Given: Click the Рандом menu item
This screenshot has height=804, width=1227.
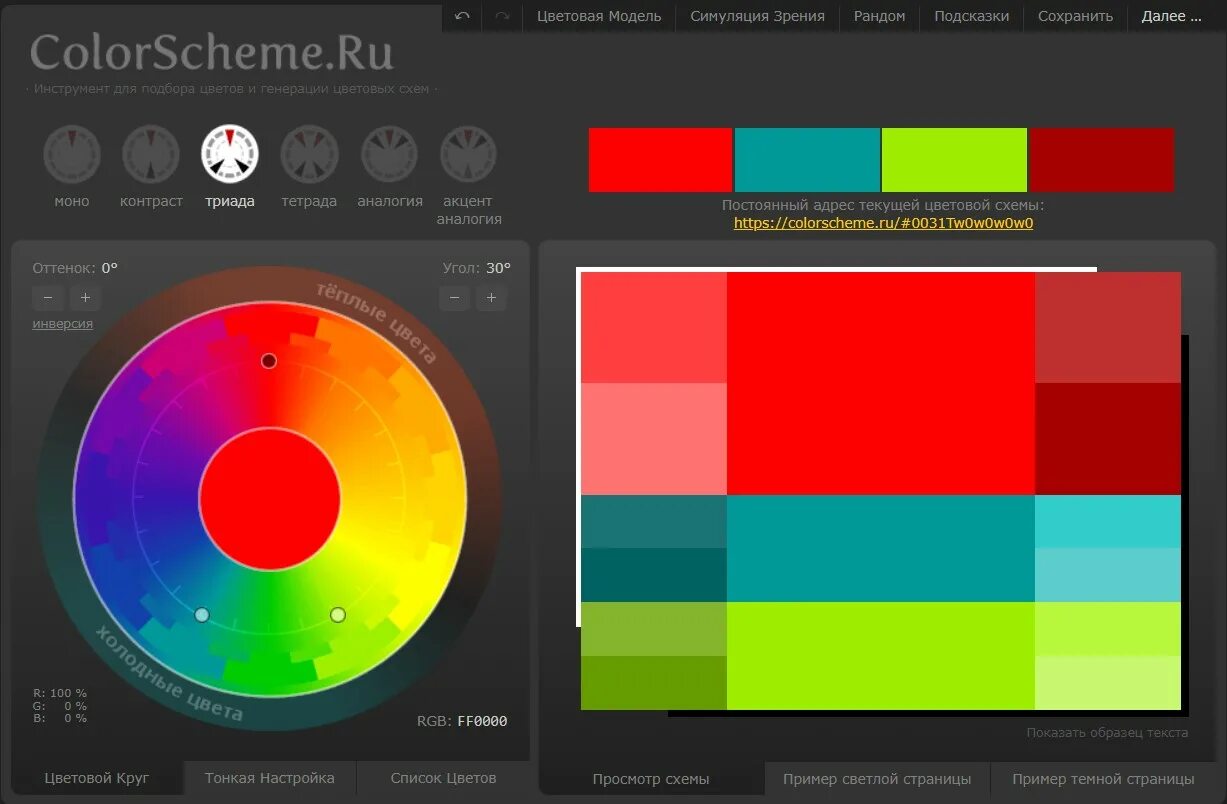Looking at the screenshot, I should [x=880, y=16].
